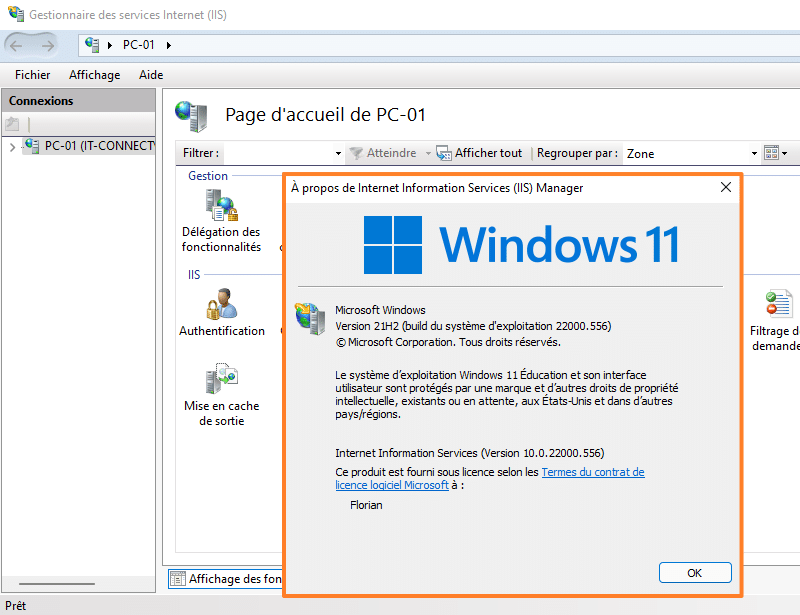Switch to Affichage des fonctionnalités tab

[226, 579]
